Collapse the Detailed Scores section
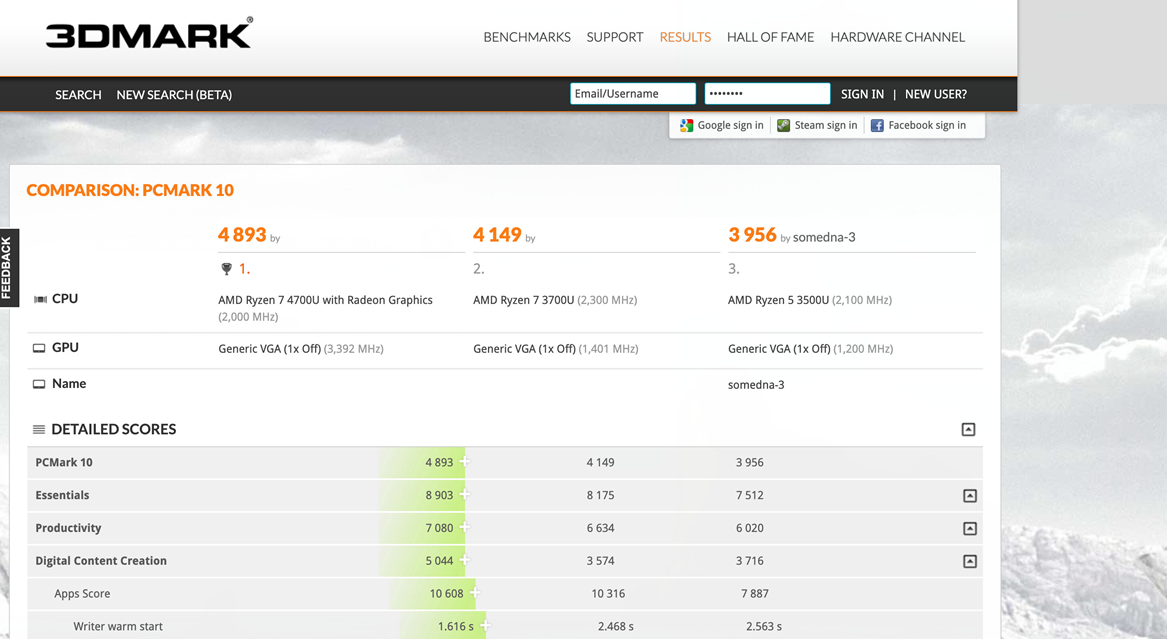1167x639 pixels. (x=968, y=429)
